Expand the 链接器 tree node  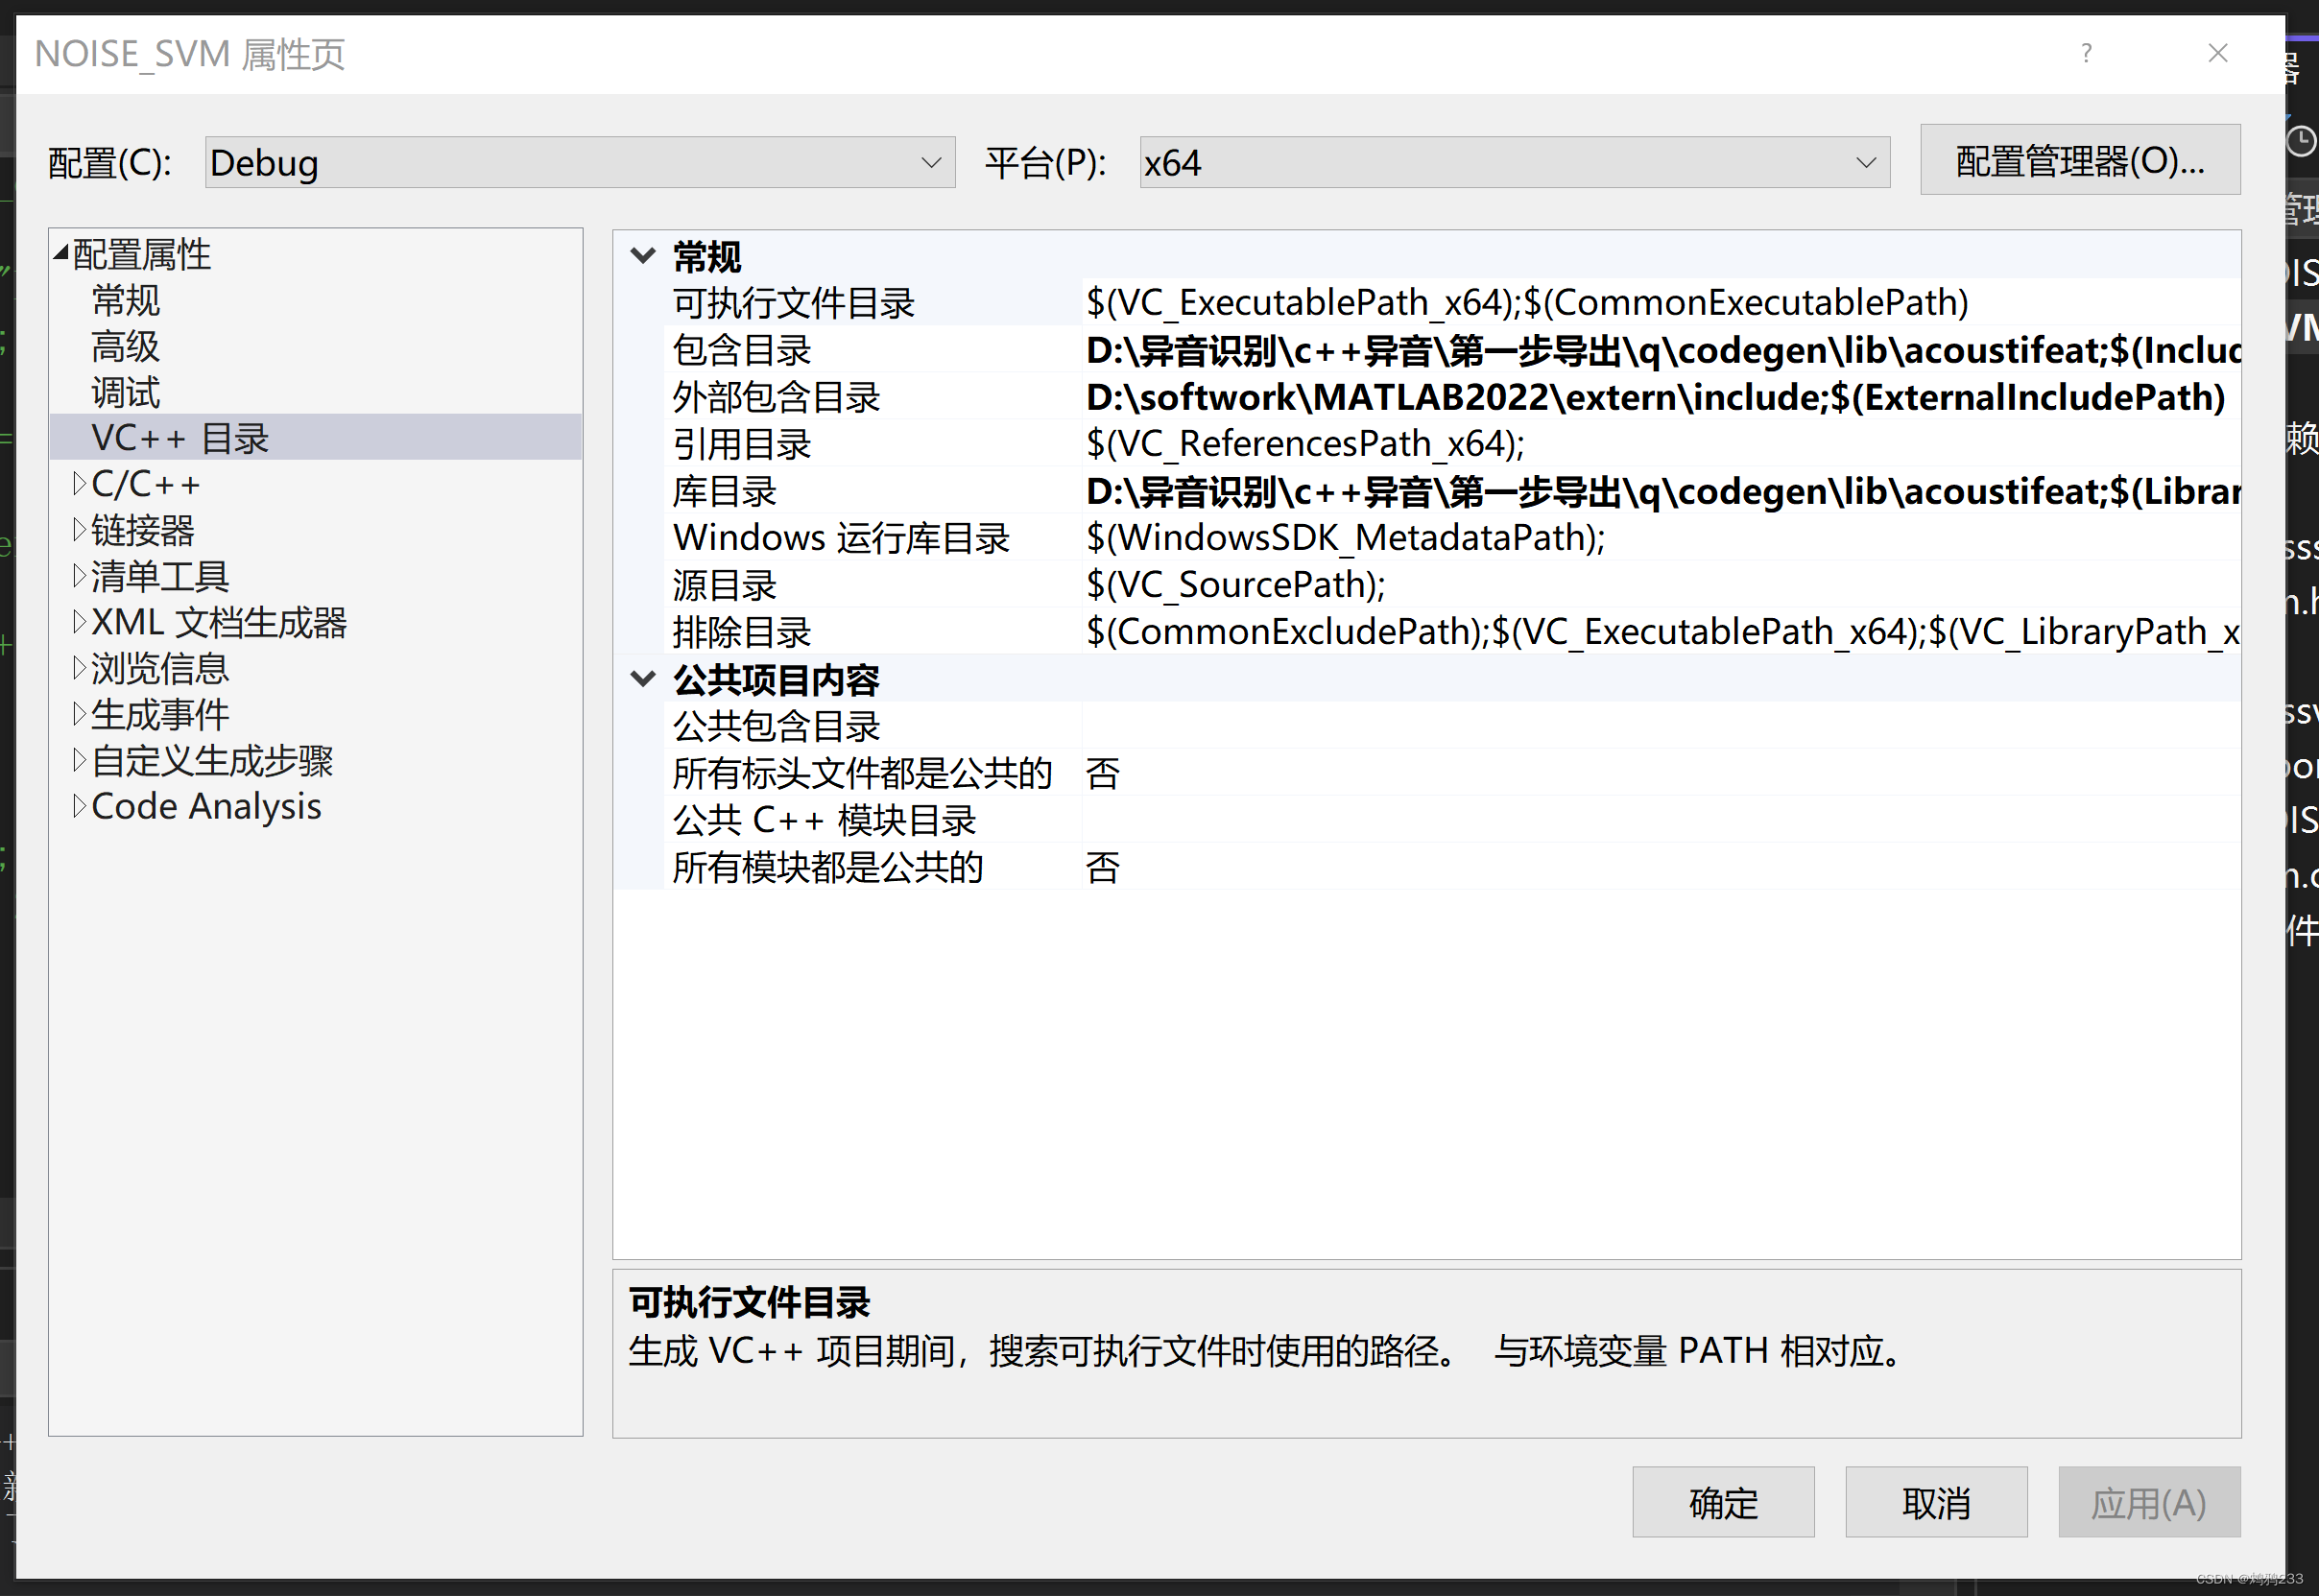coord(79,530)
